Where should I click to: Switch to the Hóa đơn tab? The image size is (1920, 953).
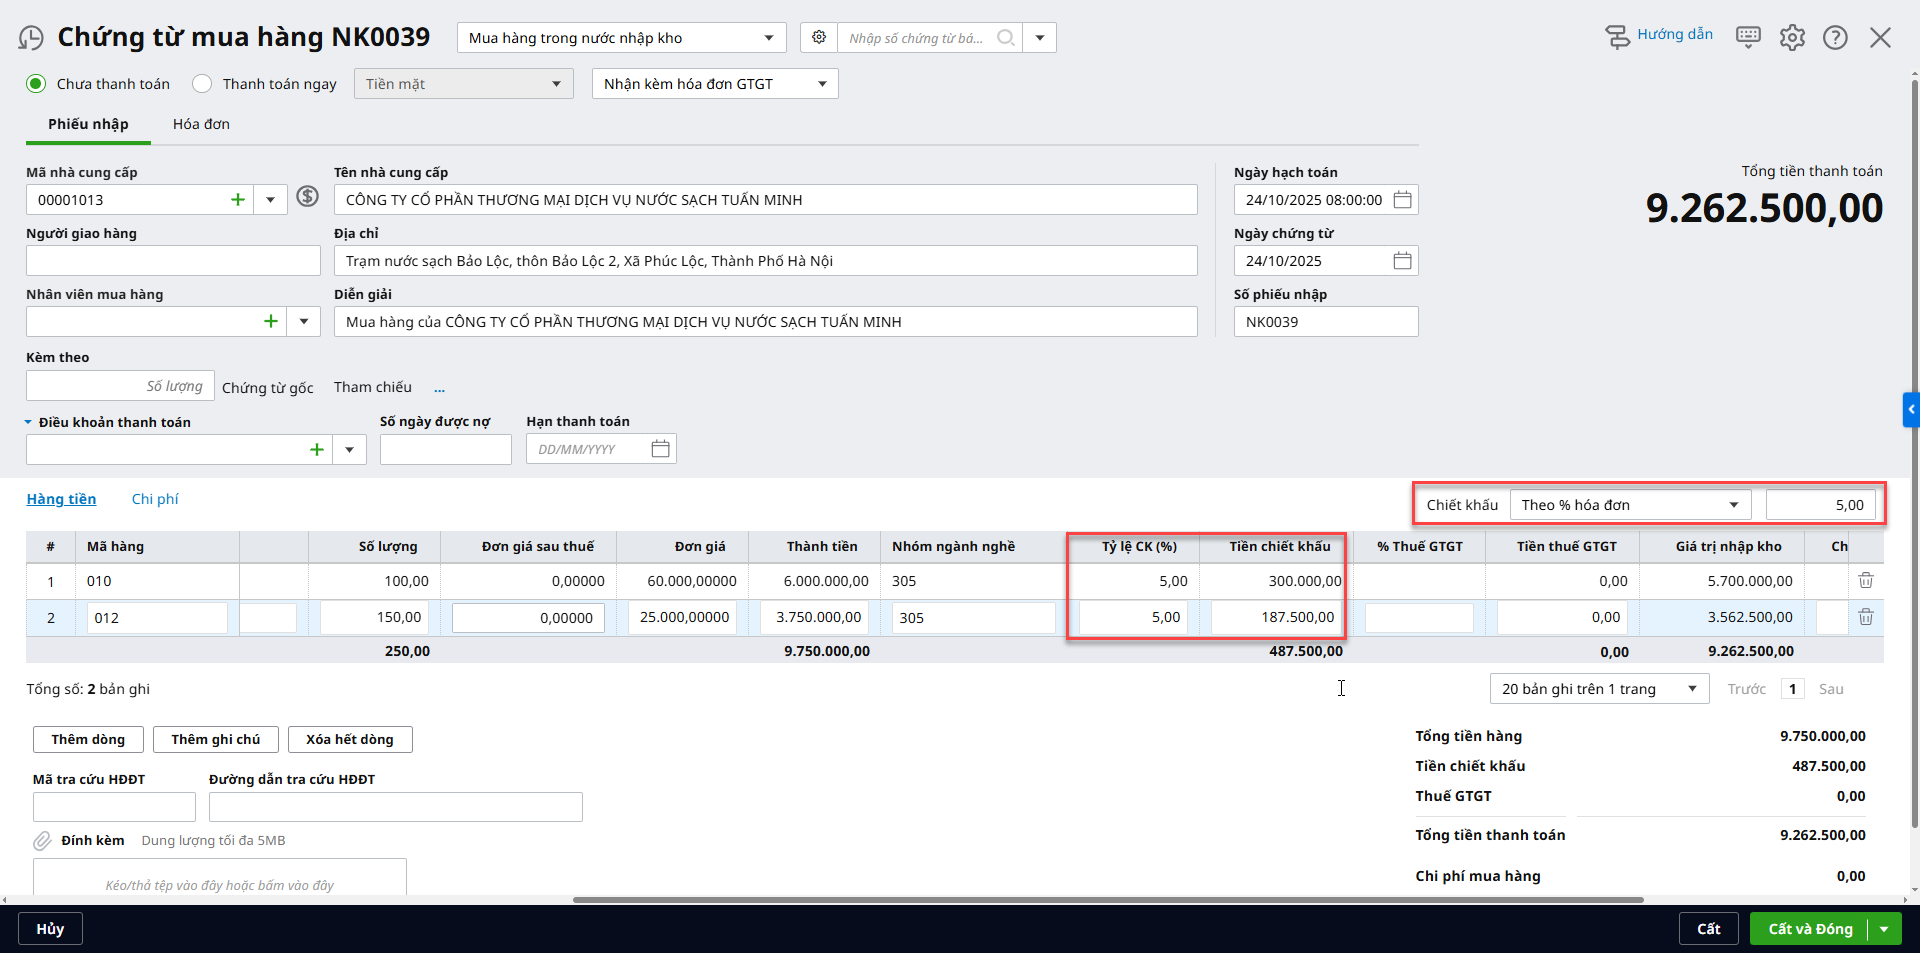click(201, 124)
